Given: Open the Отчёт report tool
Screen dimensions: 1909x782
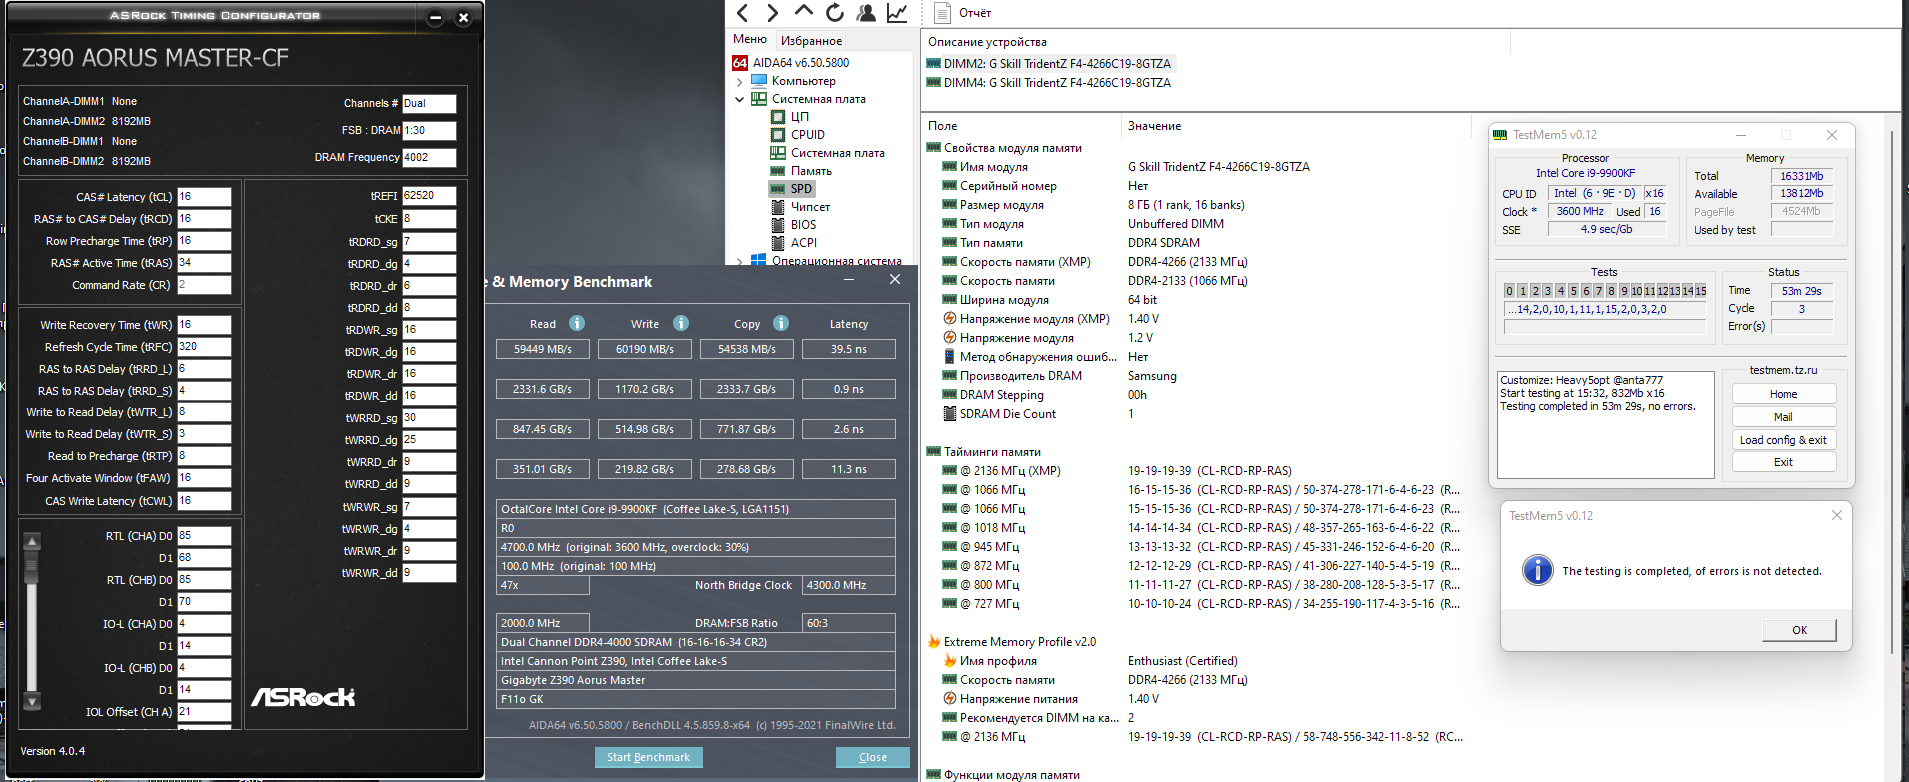Looking at the screenshot, I should (x=962, y=13).
